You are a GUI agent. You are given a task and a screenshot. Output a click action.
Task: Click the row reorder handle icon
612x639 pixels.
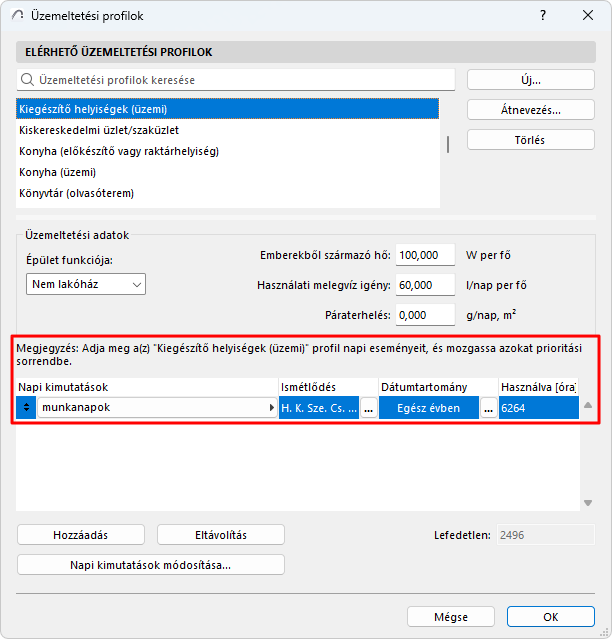pos(26,408)
